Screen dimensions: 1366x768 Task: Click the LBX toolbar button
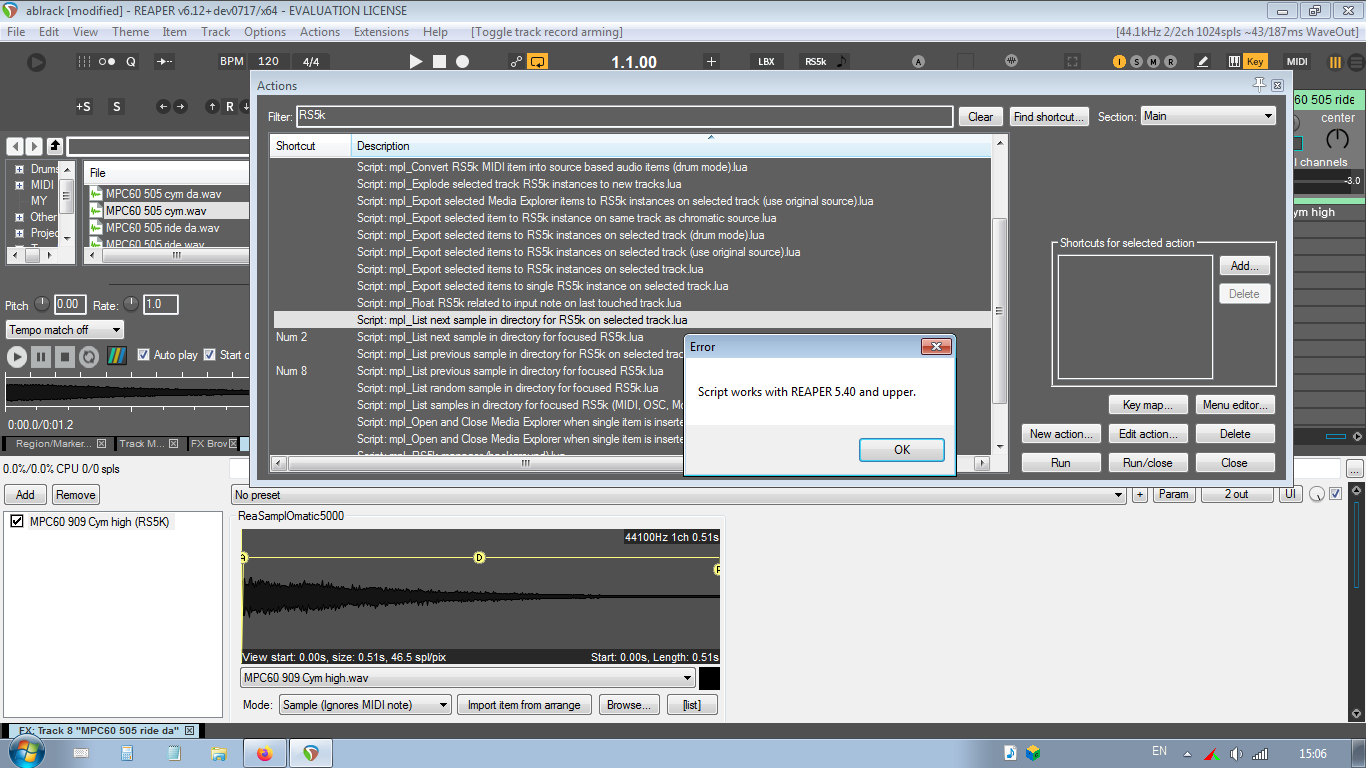766,62
